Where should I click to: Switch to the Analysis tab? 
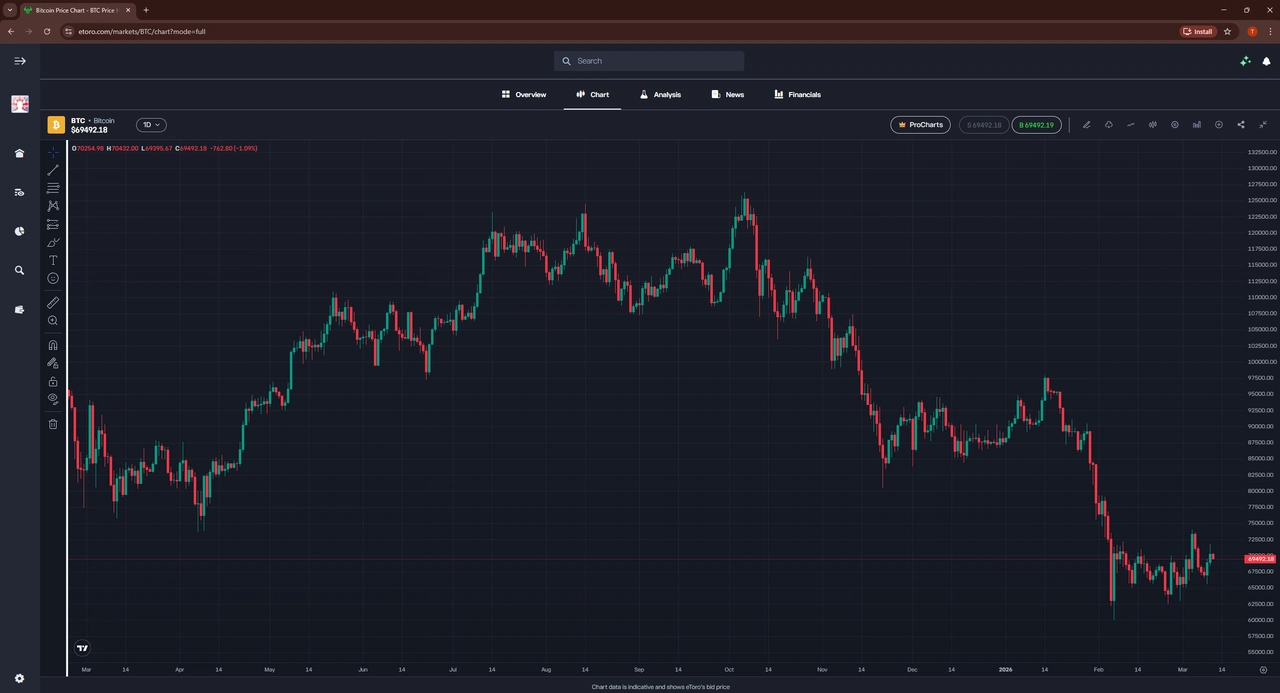coord(660,95)
